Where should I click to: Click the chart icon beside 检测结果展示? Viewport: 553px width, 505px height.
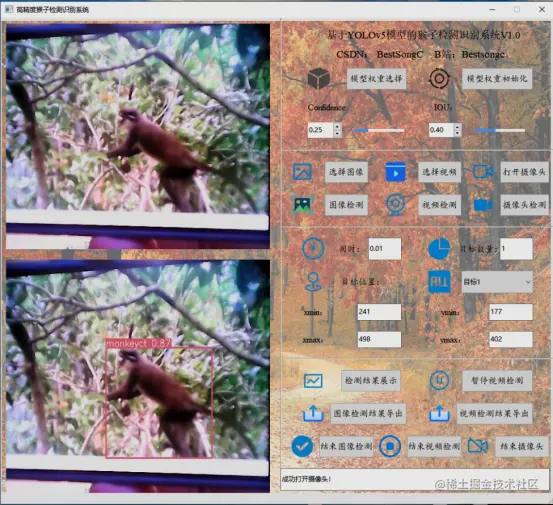[313, 381]
